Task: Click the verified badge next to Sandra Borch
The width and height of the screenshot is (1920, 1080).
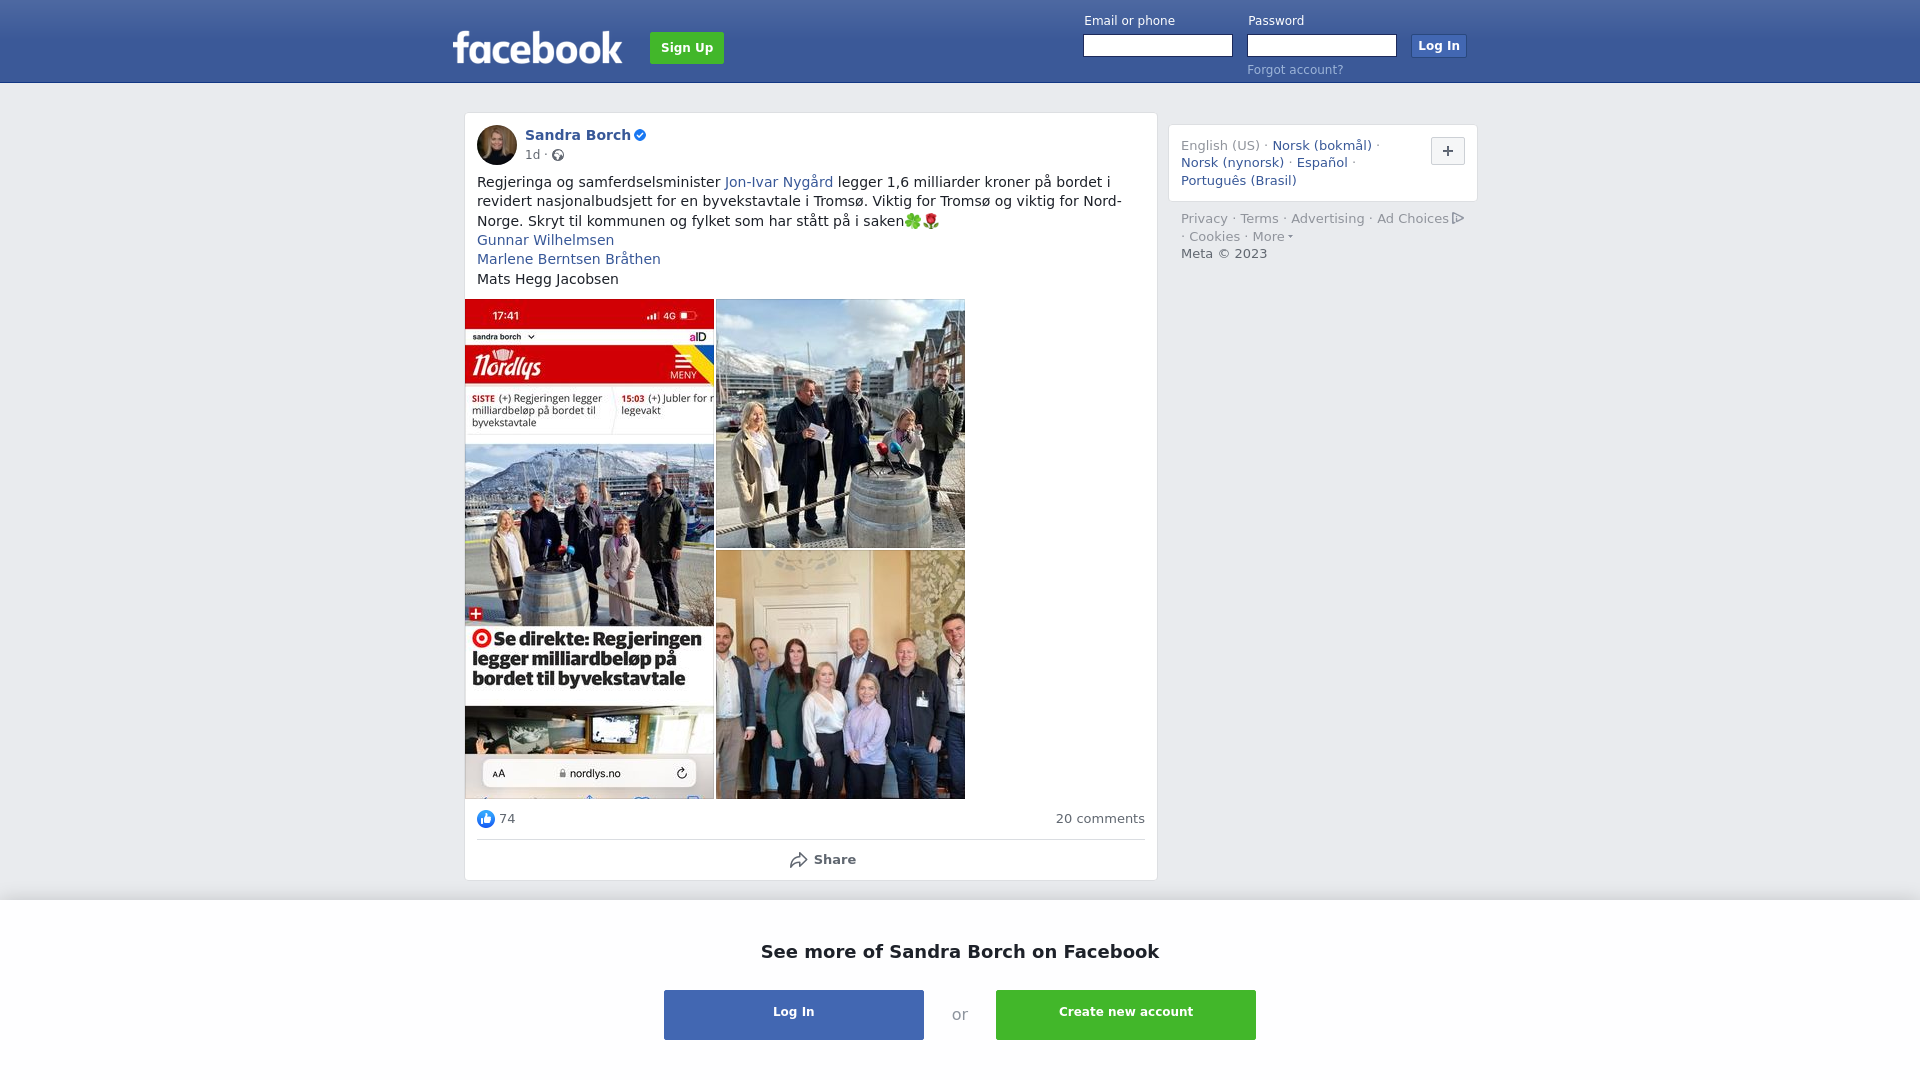Action: click(640, 135)
